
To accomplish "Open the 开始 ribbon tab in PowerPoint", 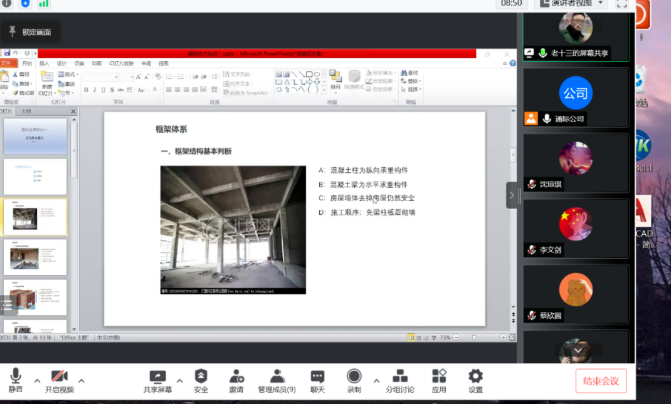I will click(26, 62).
